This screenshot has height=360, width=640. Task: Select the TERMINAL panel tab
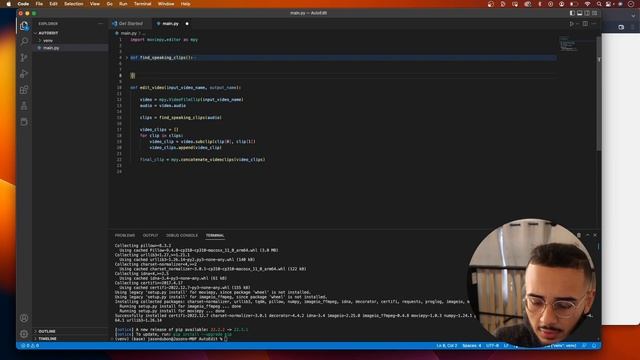click(215, 236)
